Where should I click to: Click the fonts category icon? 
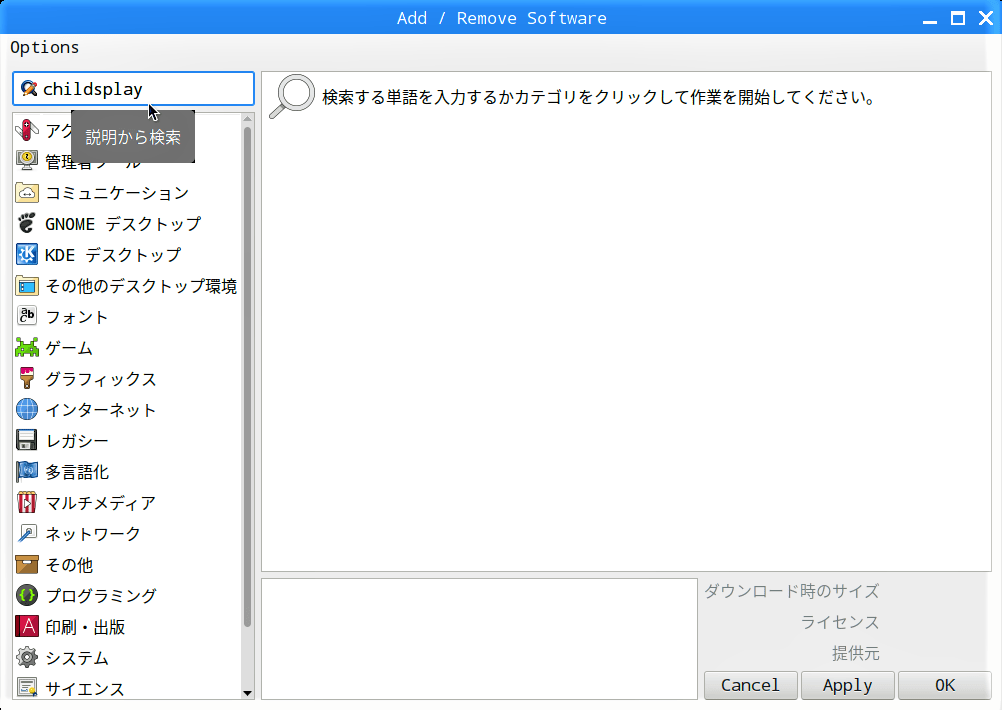27,316
